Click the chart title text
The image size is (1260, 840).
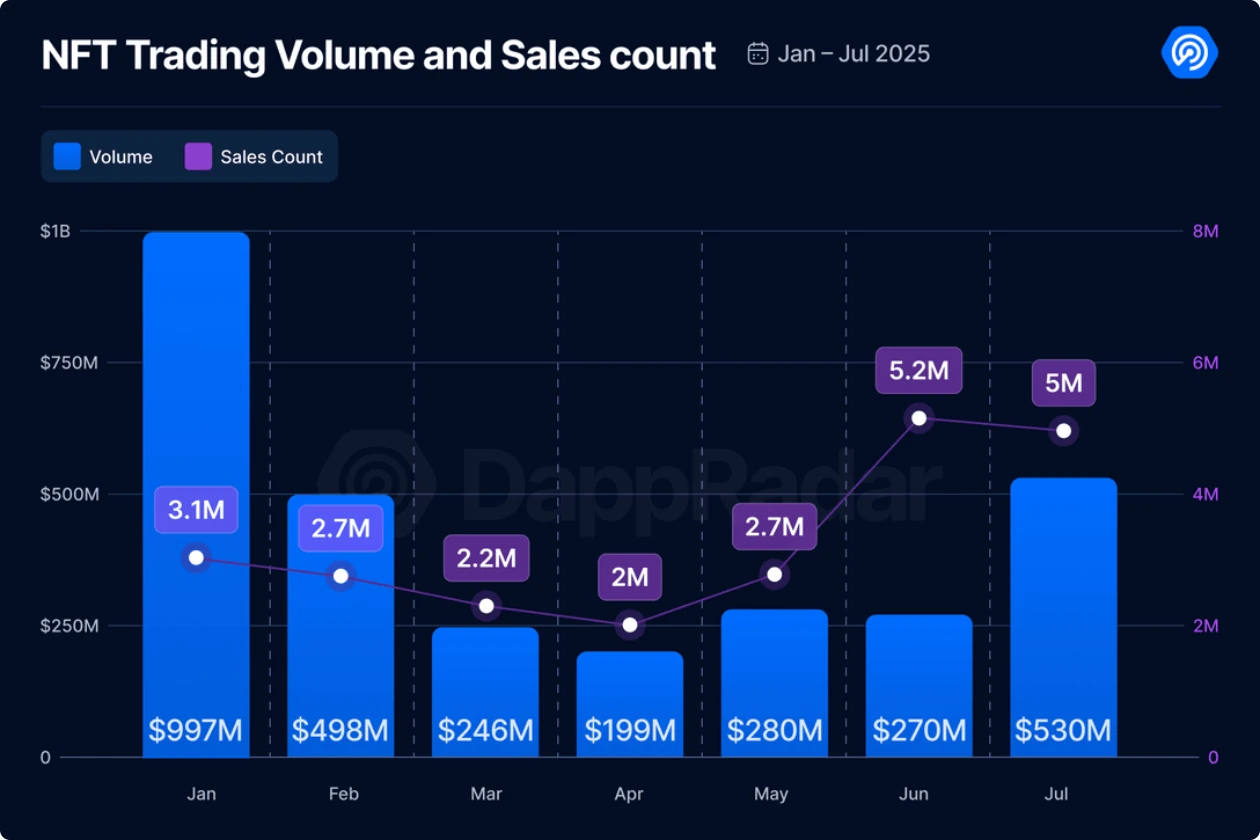pyautogui.click(x=379, y=56)
